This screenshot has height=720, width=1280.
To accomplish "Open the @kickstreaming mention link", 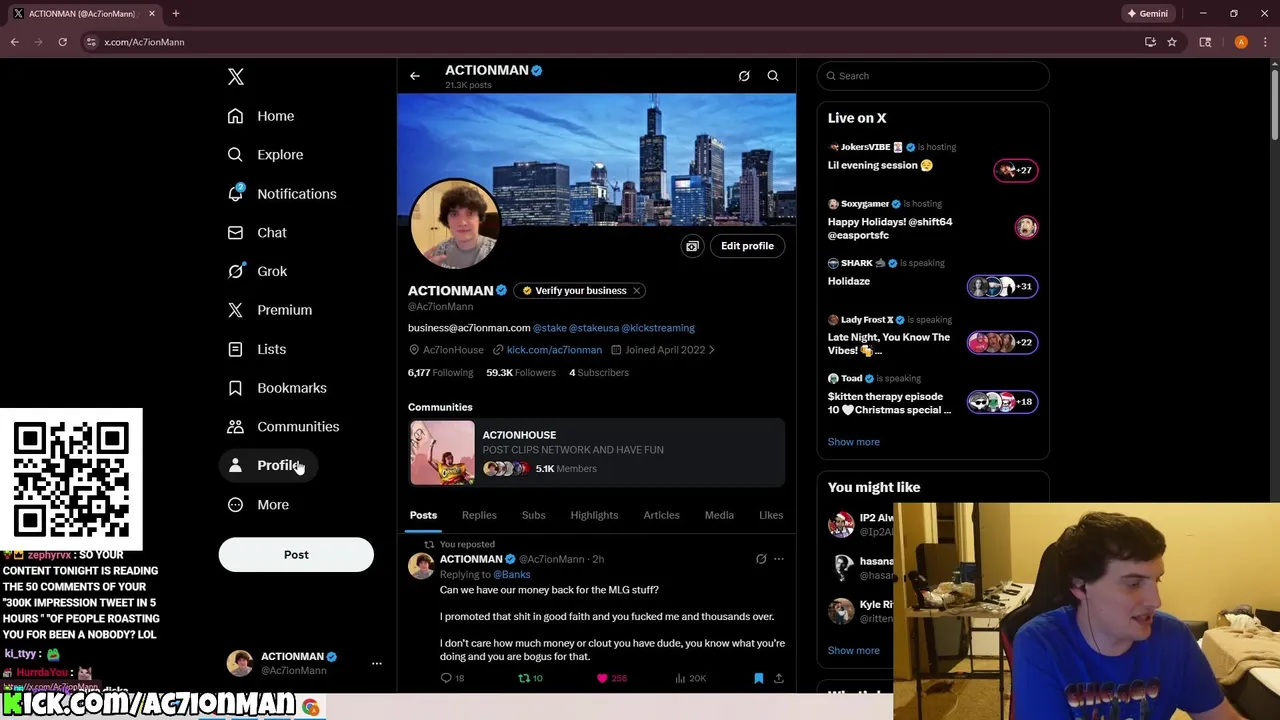I will click(x=658, y=328).
